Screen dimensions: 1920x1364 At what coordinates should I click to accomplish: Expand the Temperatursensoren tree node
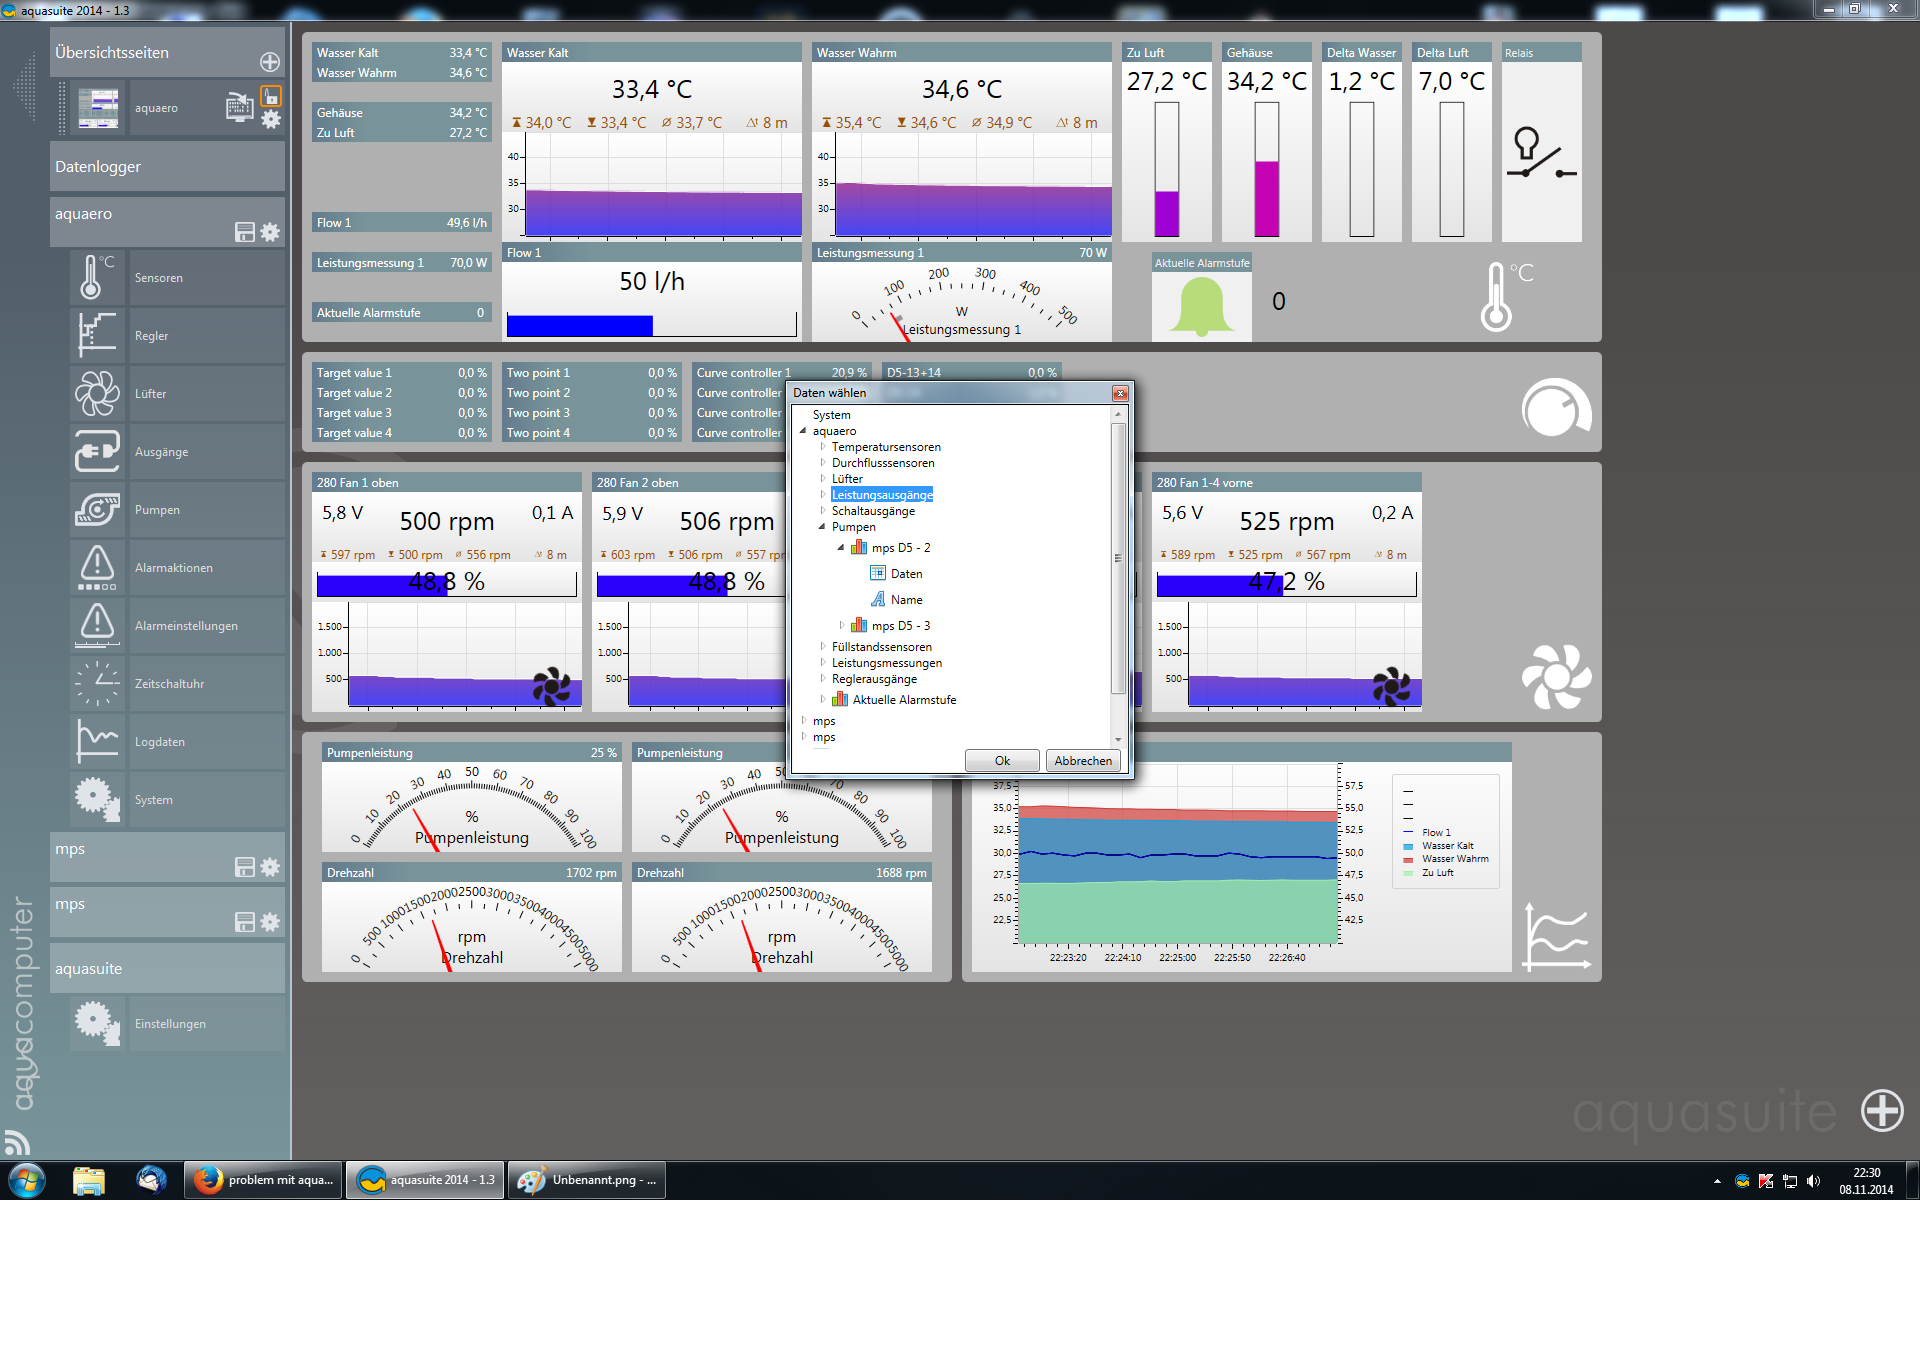[x=823, y=447]
